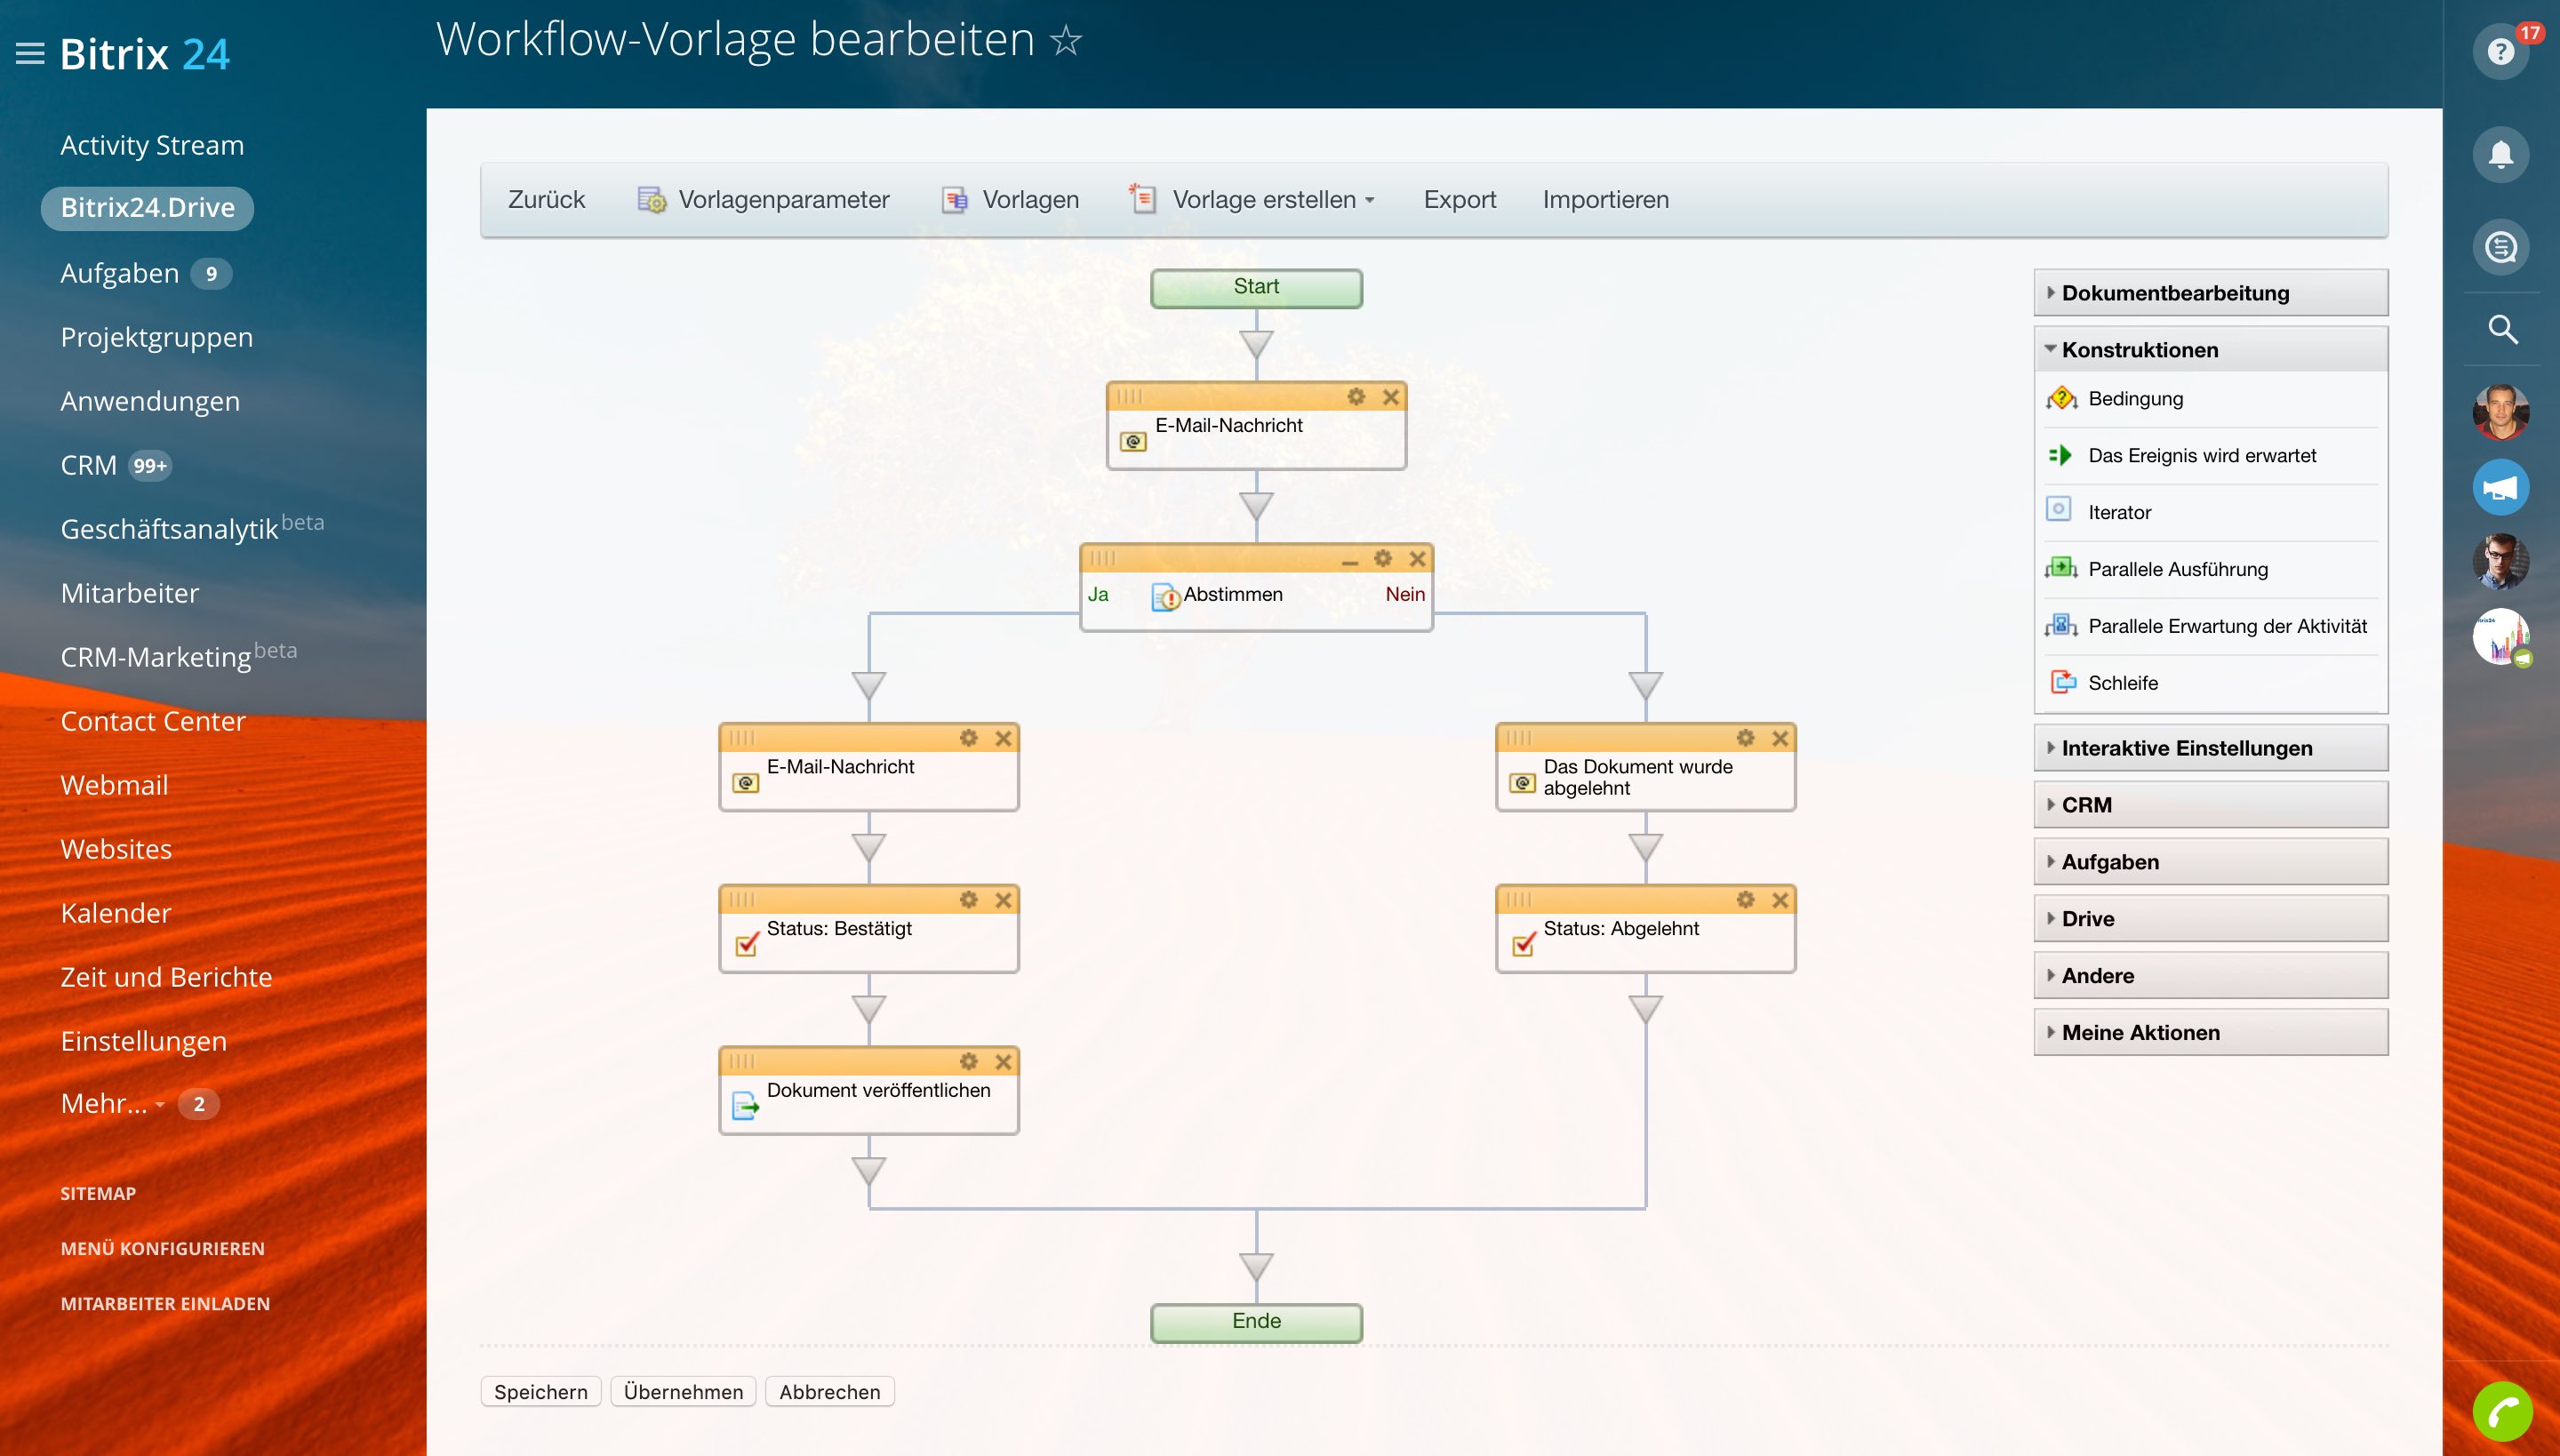Click the Bedingung condition icon
The height and width of the screenshot is (1456, 2560).
pyautogui.click(x=2061, y=398)
